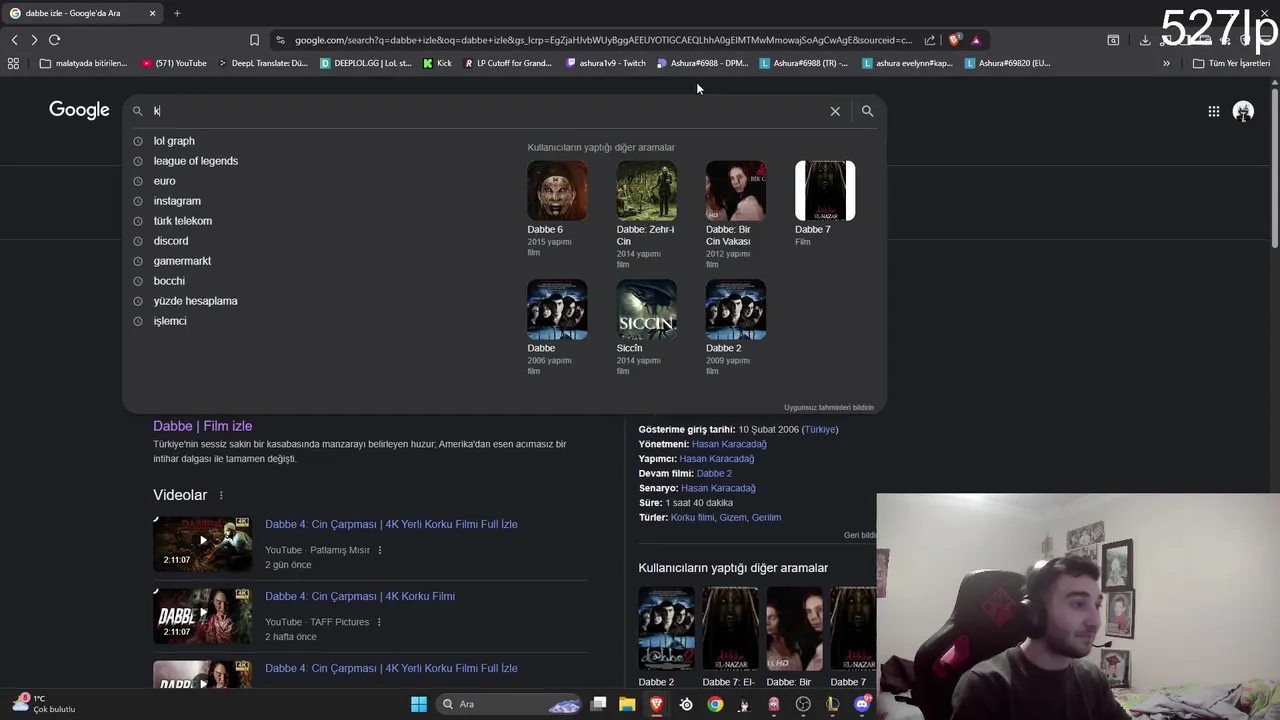Viewport: 1280px width, 720px height.
Task: Click Dabbe 6 movie thumbnail
Action: [x=557, y=190]
